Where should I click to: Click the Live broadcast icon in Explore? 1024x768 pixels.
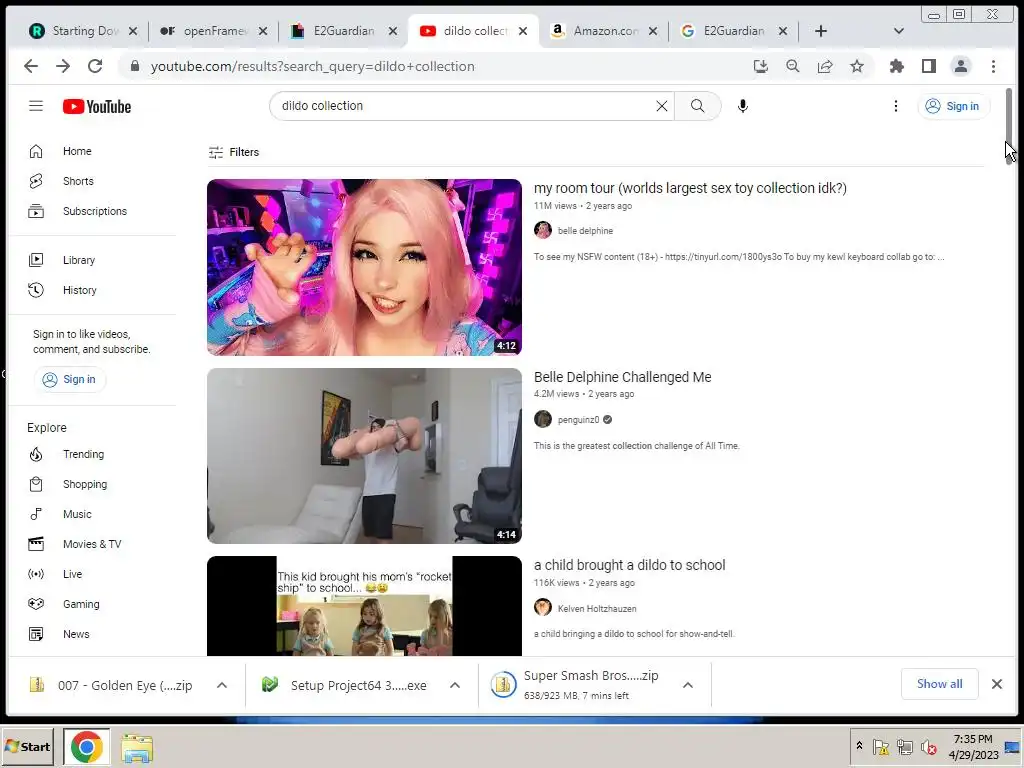coord(36,574)
